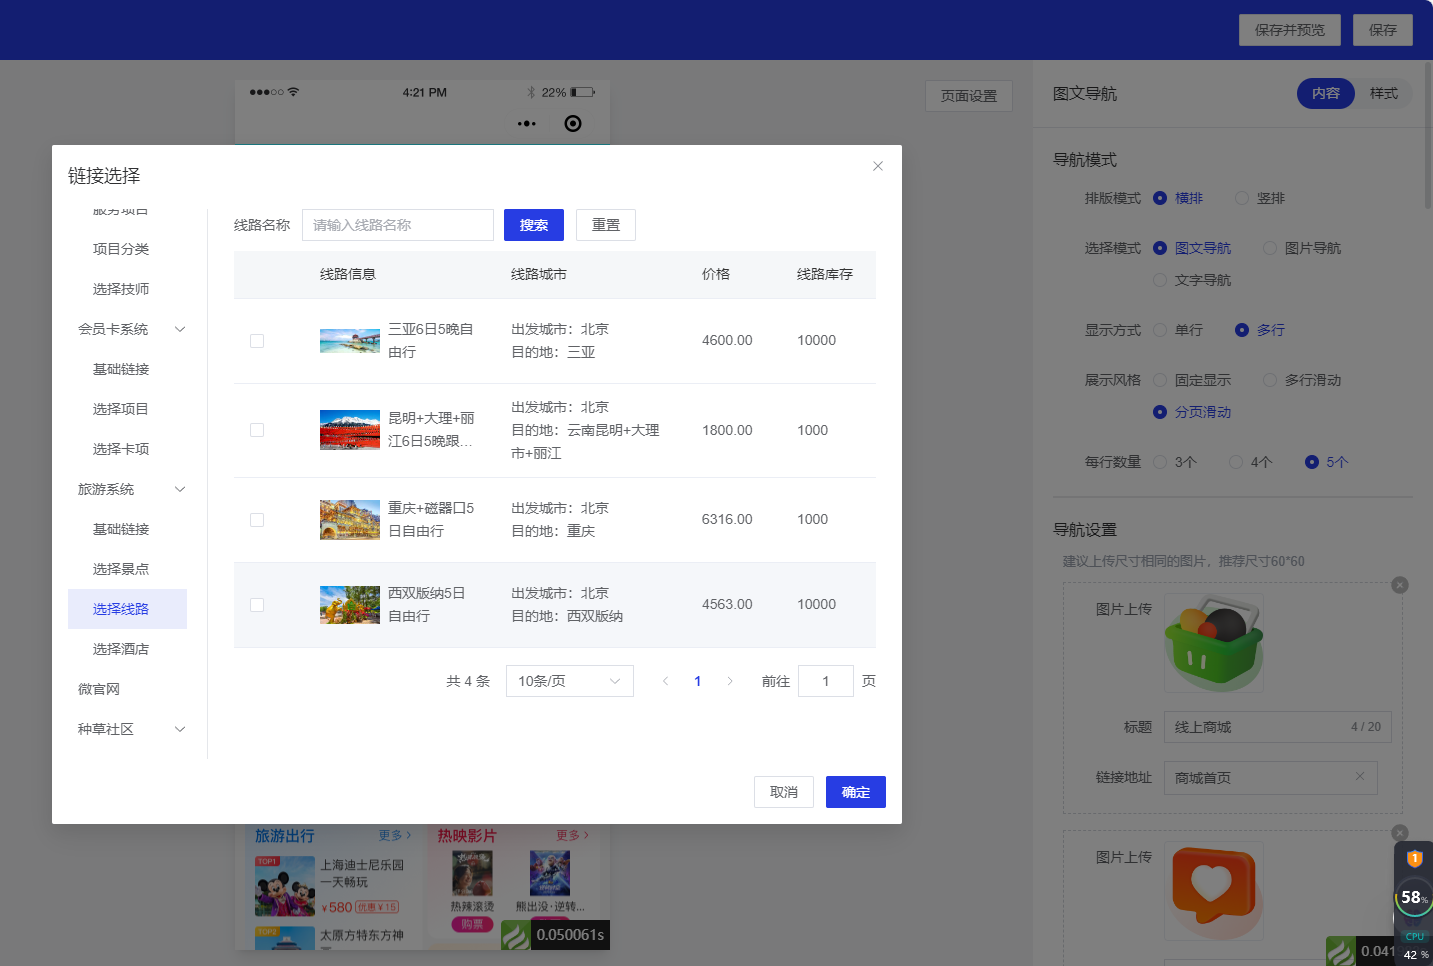1433x966 pixels.
Task: Clear the 商城首页 link address field
Action: 1359,777
